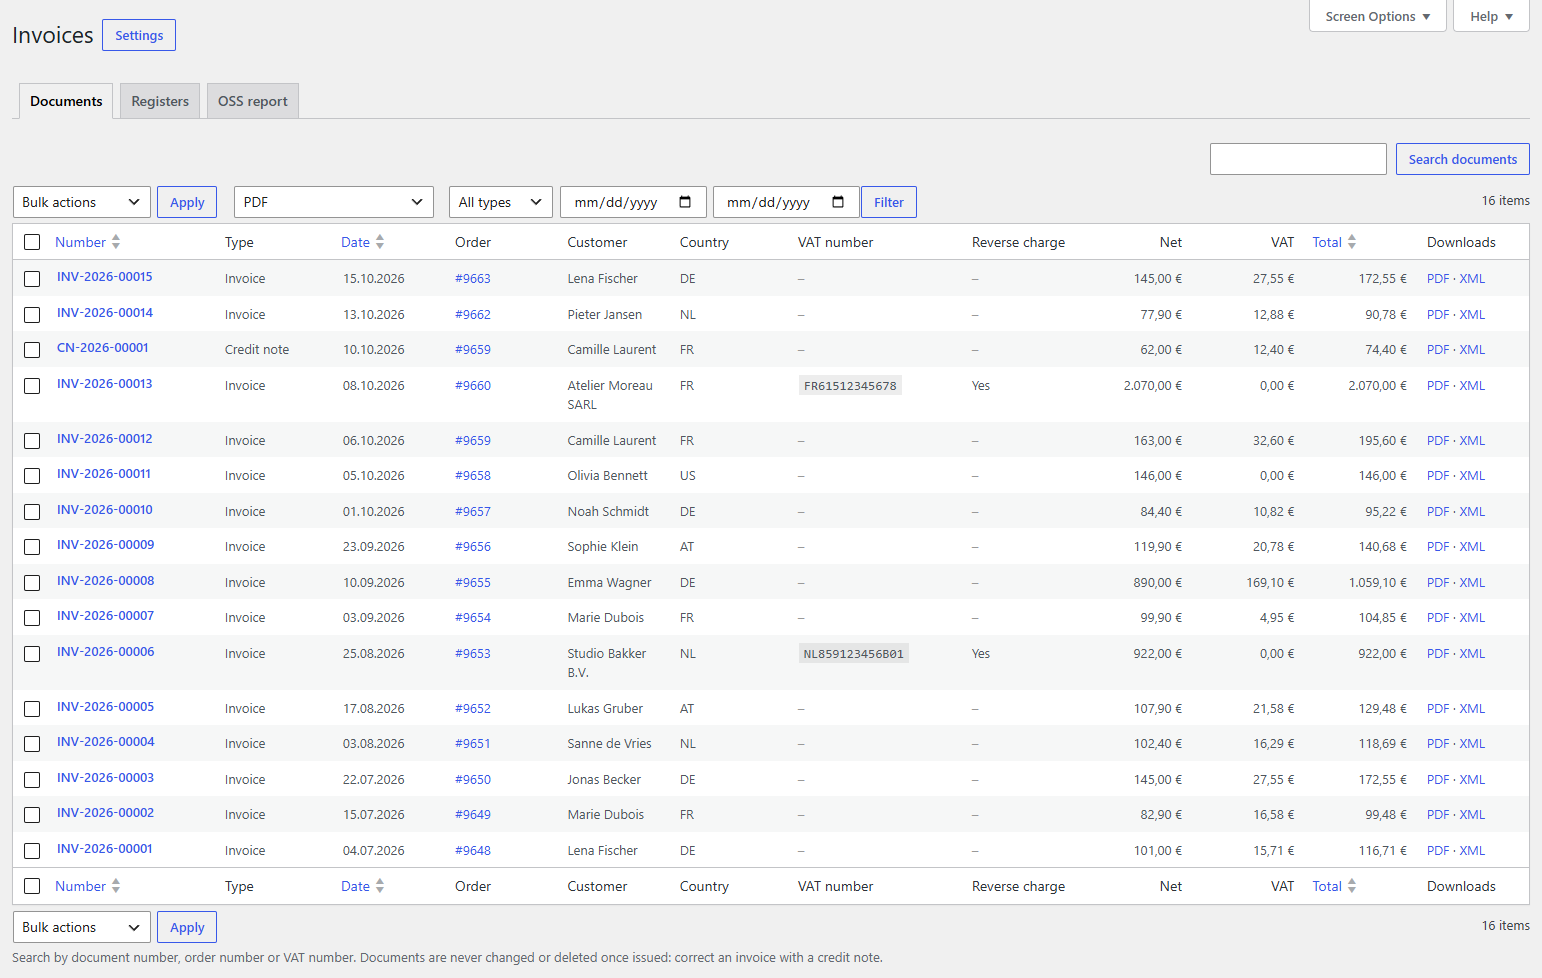Open invoice INV-2026-00003
Viewport: 1542px width, 978px height.
(105, 778)
